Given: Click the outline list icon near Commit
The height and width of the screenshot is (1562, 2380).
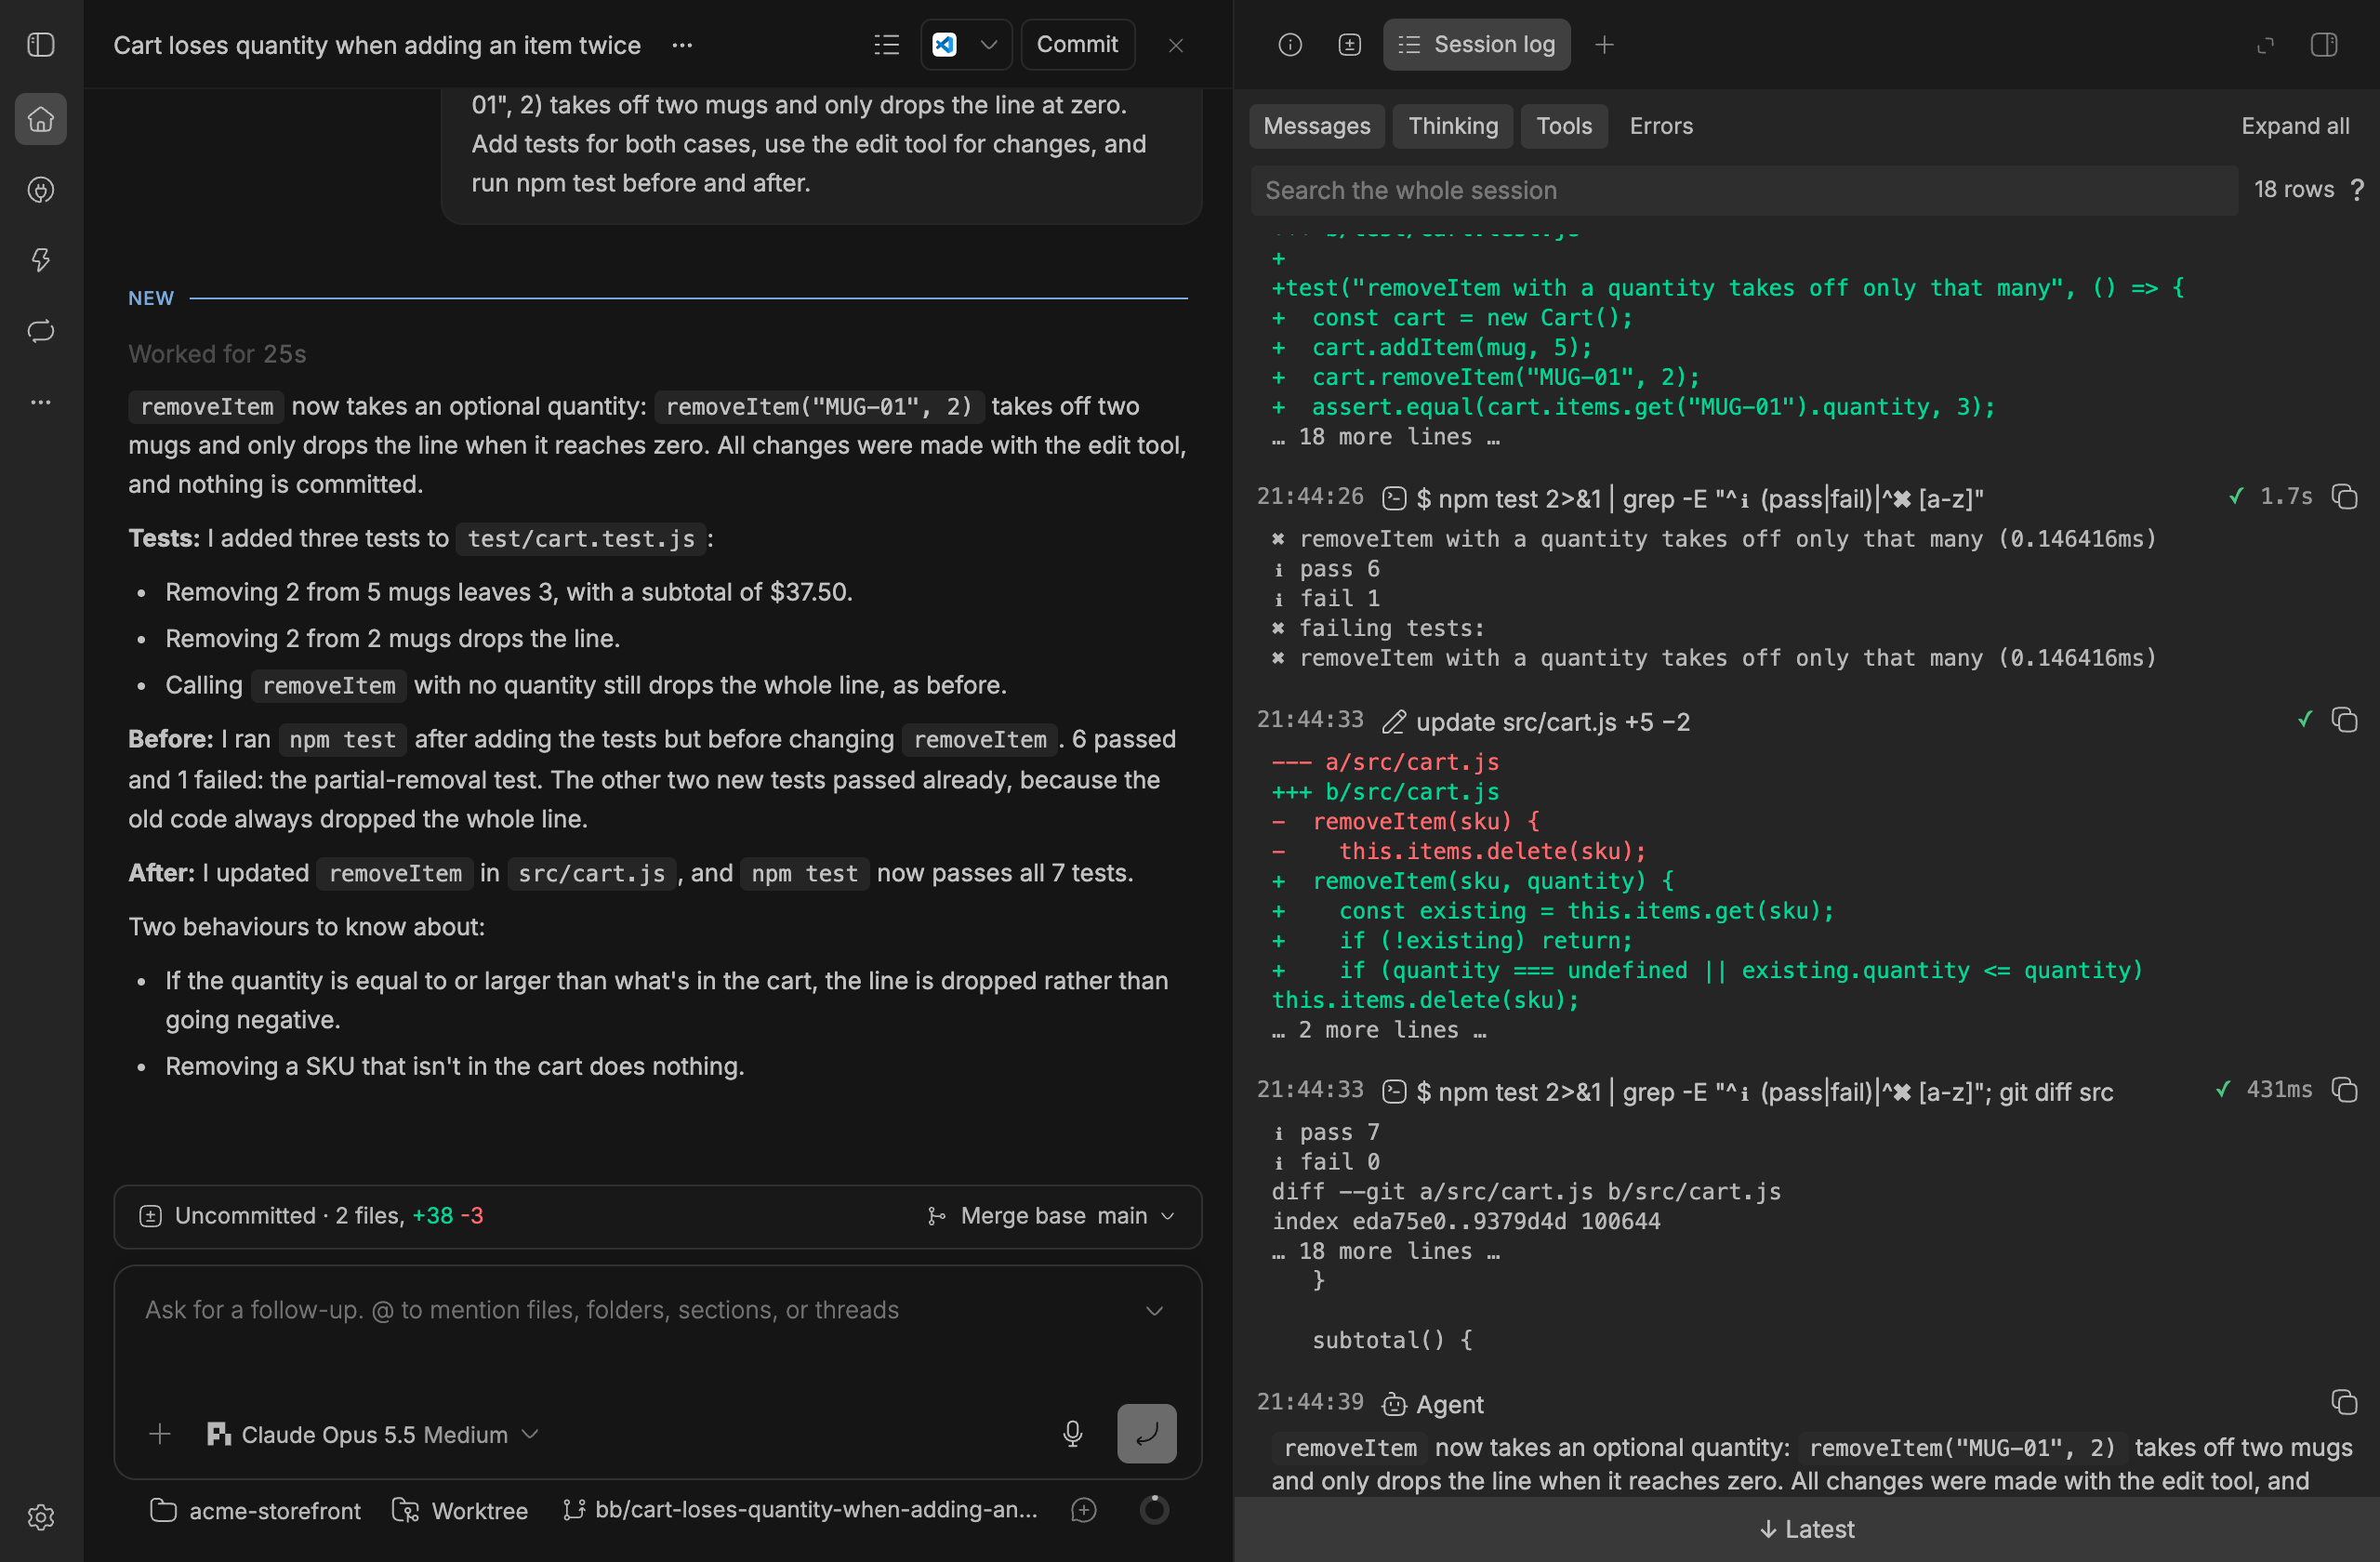Looking at the screenshot, I should tap(886, 45).
